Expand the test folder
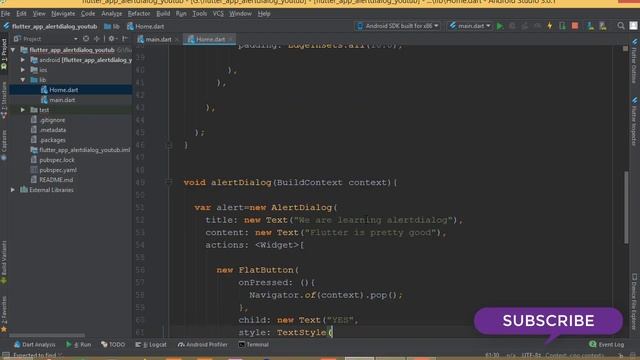 [x=23, y=110]
